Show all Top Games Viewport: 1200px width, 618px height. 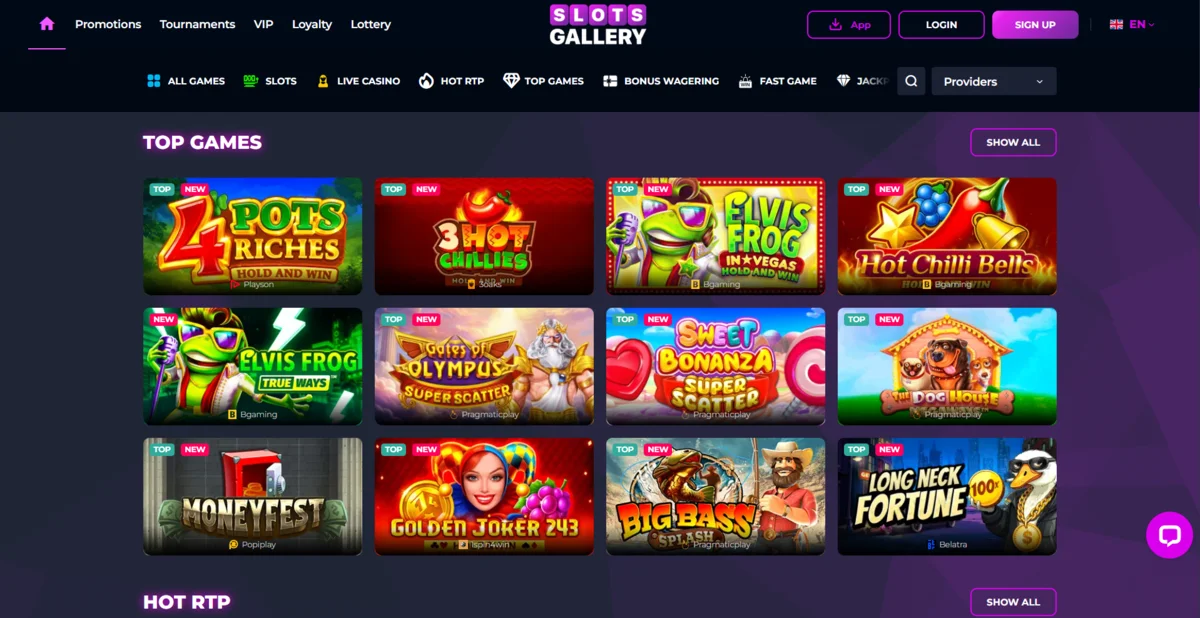(1013, 142)
